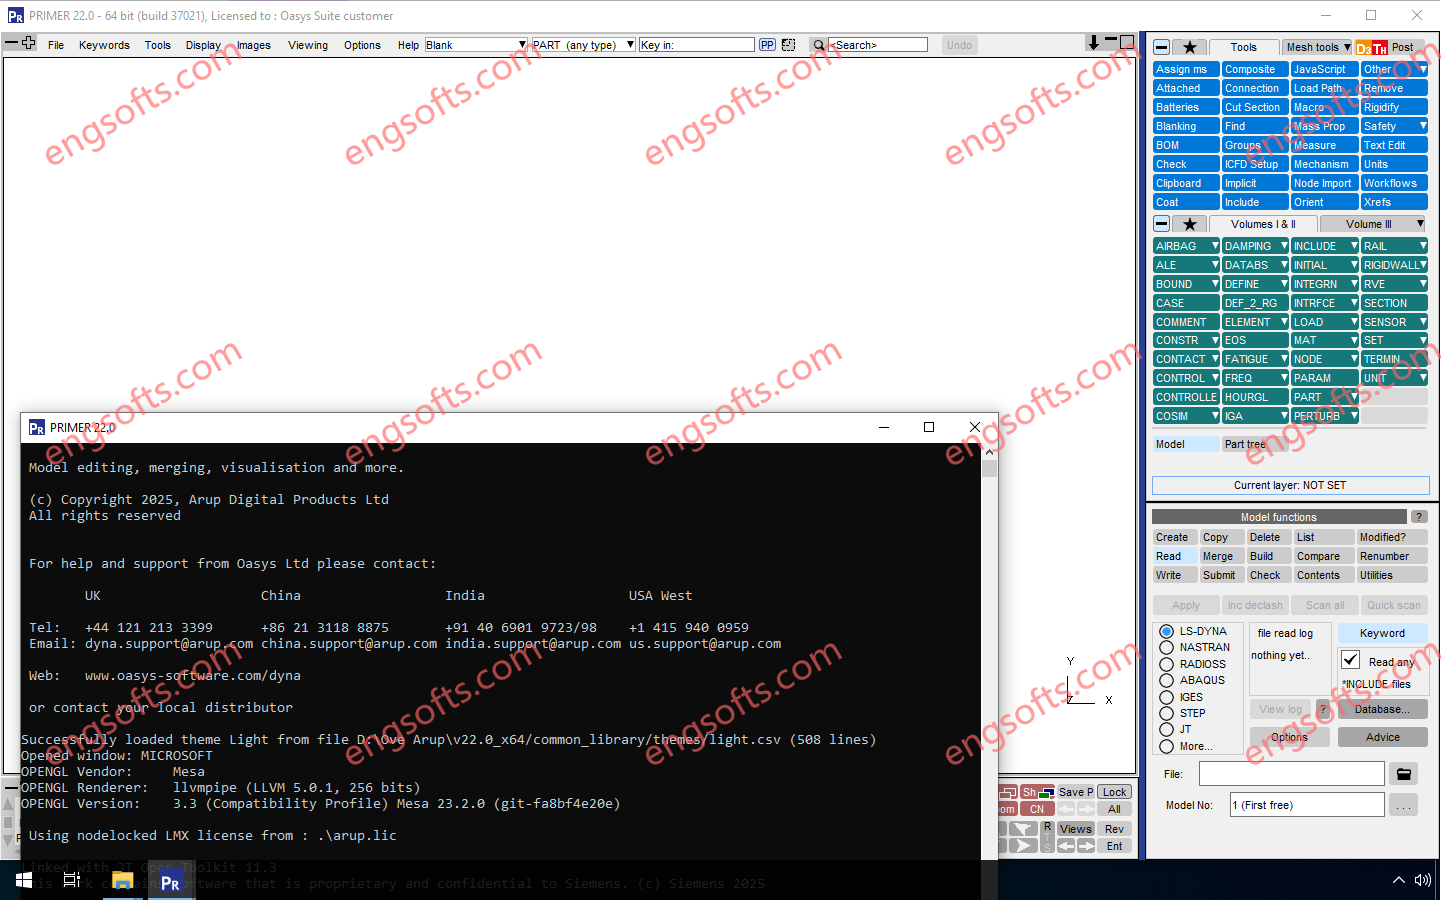
Task: Click the PP icon in the toolbar
Action: point(767,45)
